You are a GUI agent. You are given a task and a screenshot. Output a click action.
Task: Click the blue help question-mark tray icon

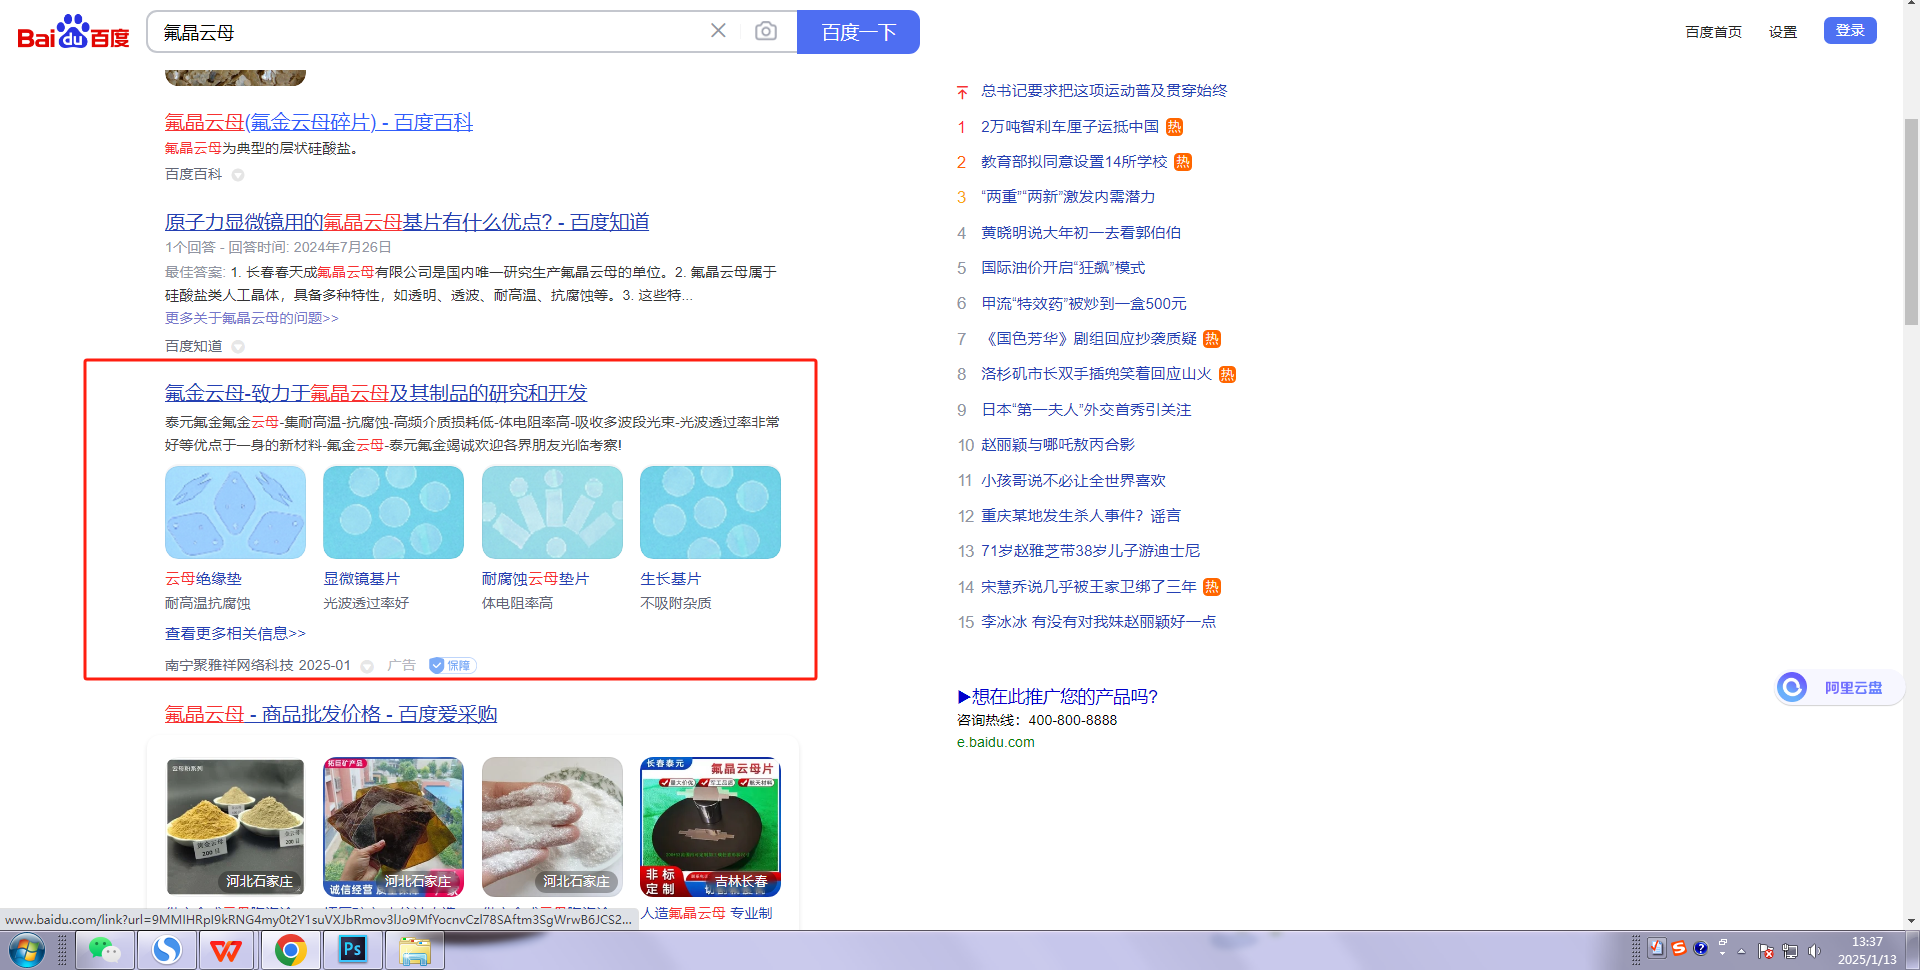[x=1700, y=948]
